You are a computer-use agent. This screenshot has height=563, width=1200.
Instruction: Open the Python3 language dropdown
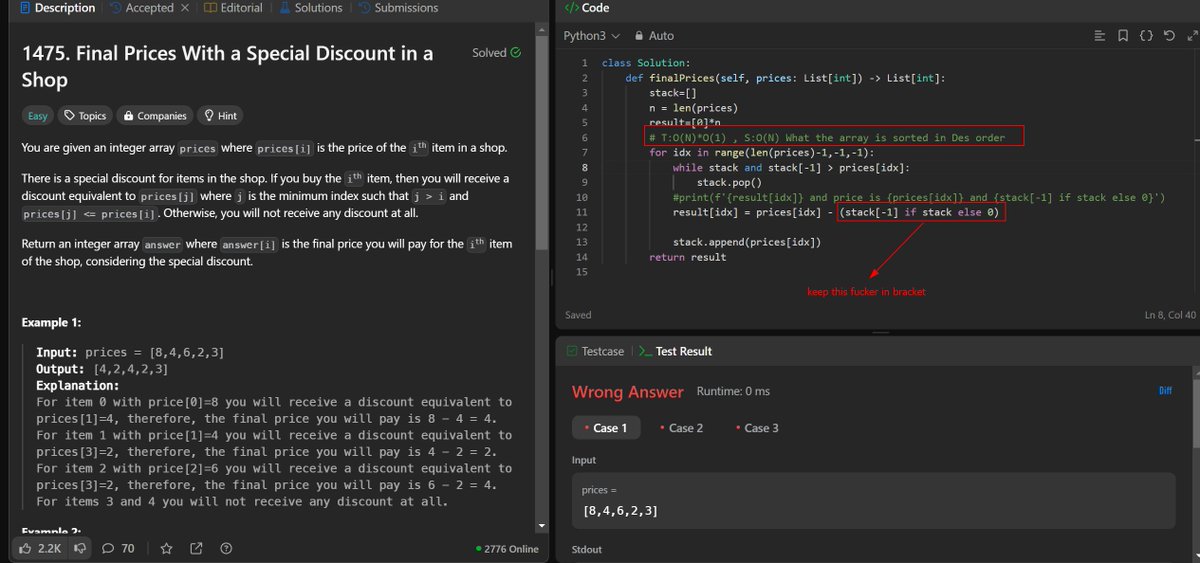click(592, 36)
